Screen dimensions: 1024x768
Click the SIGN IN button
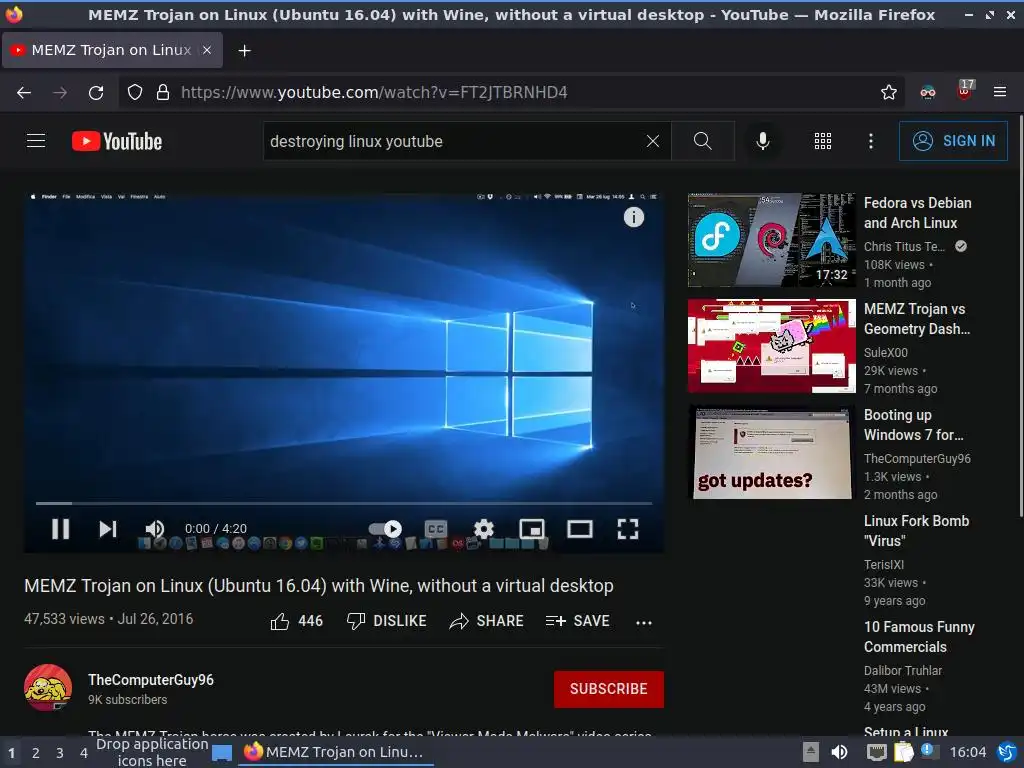coord(953,141)
